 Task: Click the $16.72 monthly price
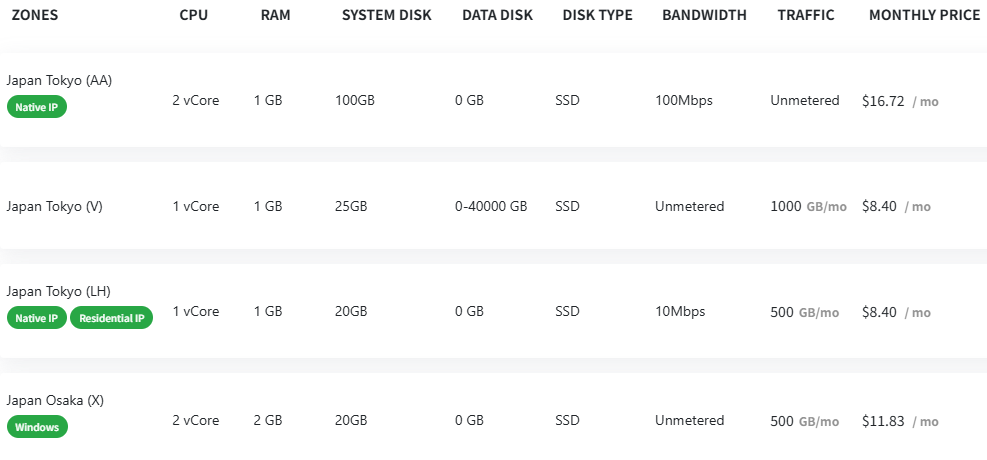tap(883, 101)
